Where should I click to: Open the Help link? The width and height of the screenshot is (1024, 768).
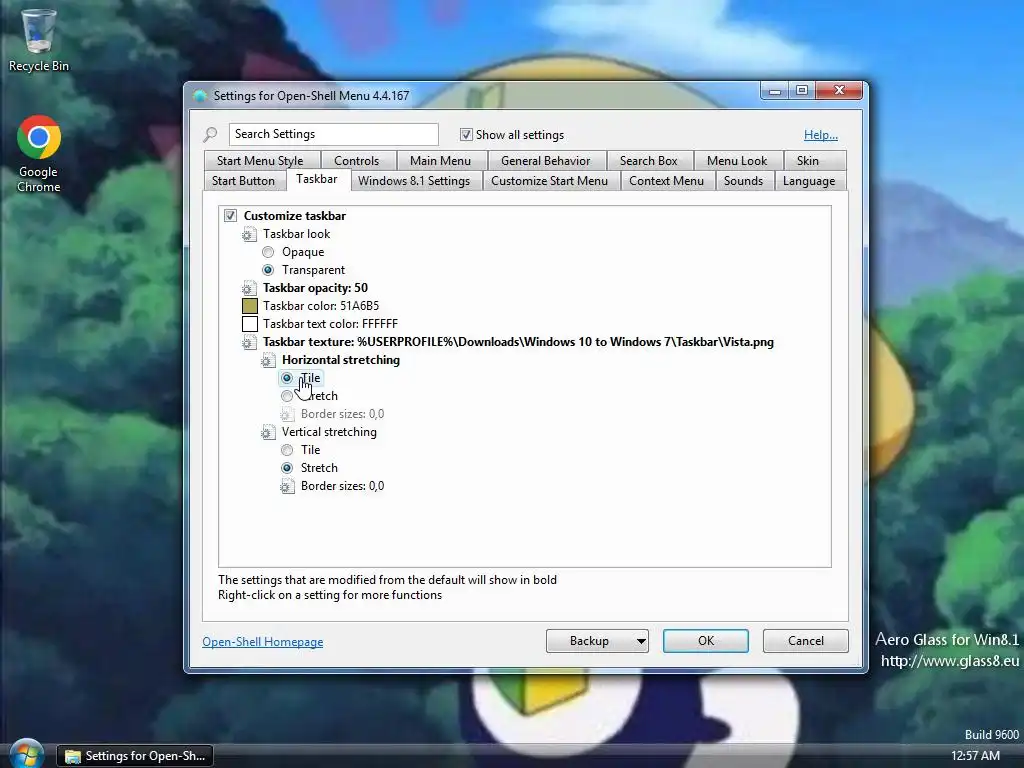pos(821,135)
